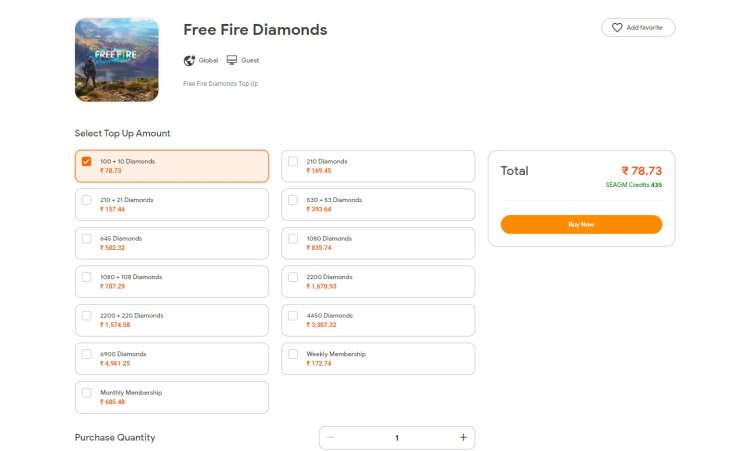Increase quantity with the plus icon
Screen dimensions: 740x451
pos(463,437)
